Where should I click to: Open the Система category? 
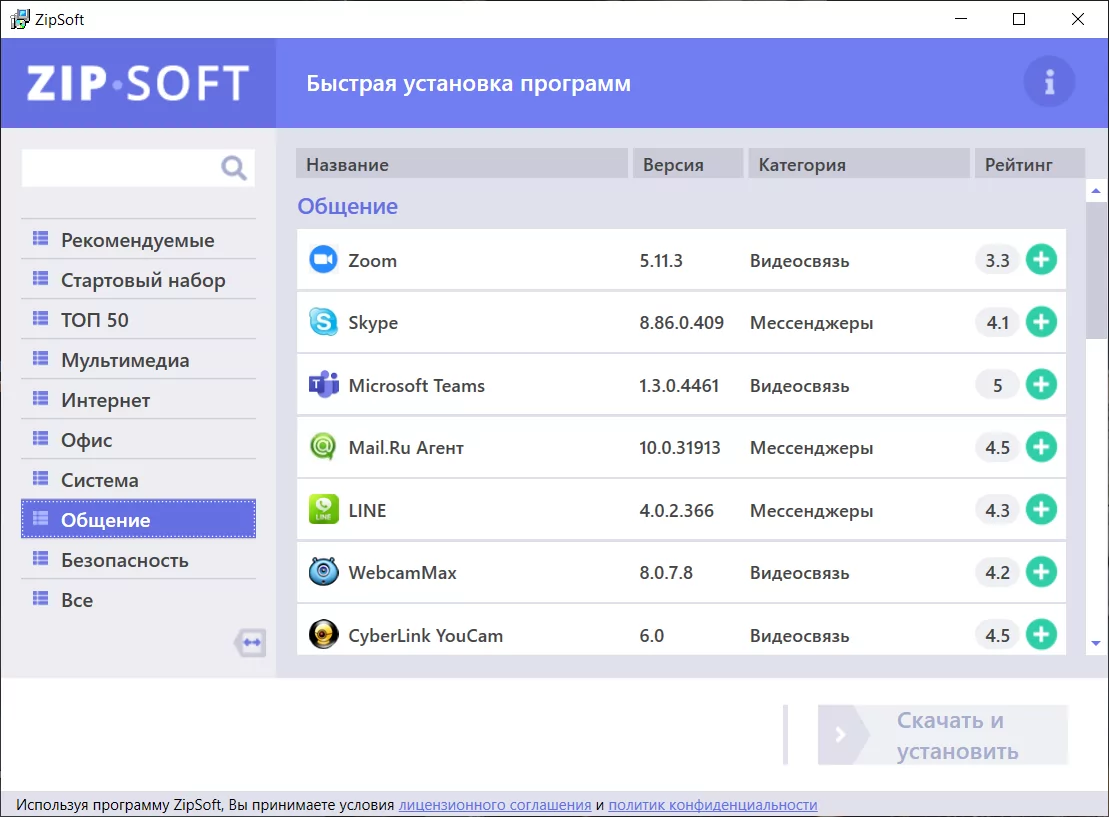coord(139,480)
